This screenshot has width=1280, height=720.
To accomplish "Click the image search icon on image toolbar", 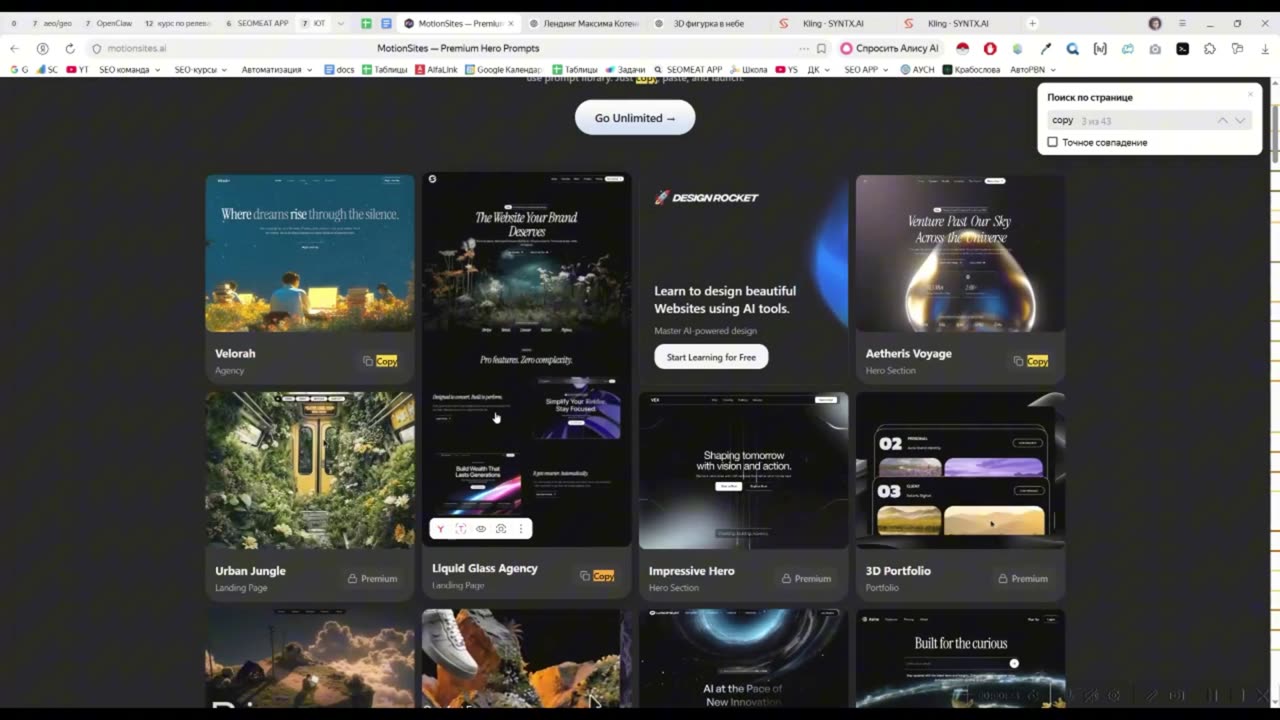I will tap(501, 529).
